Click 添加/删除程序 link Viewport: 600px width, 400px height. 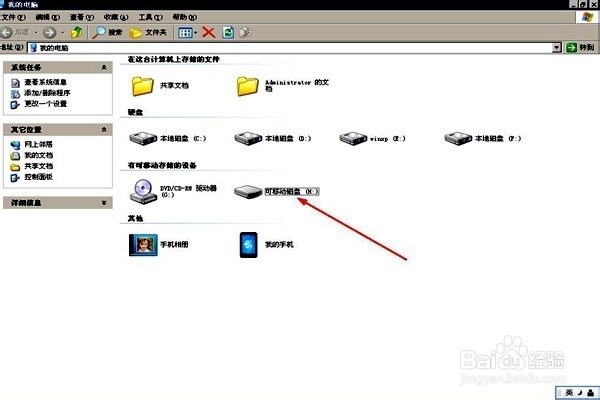47,93
